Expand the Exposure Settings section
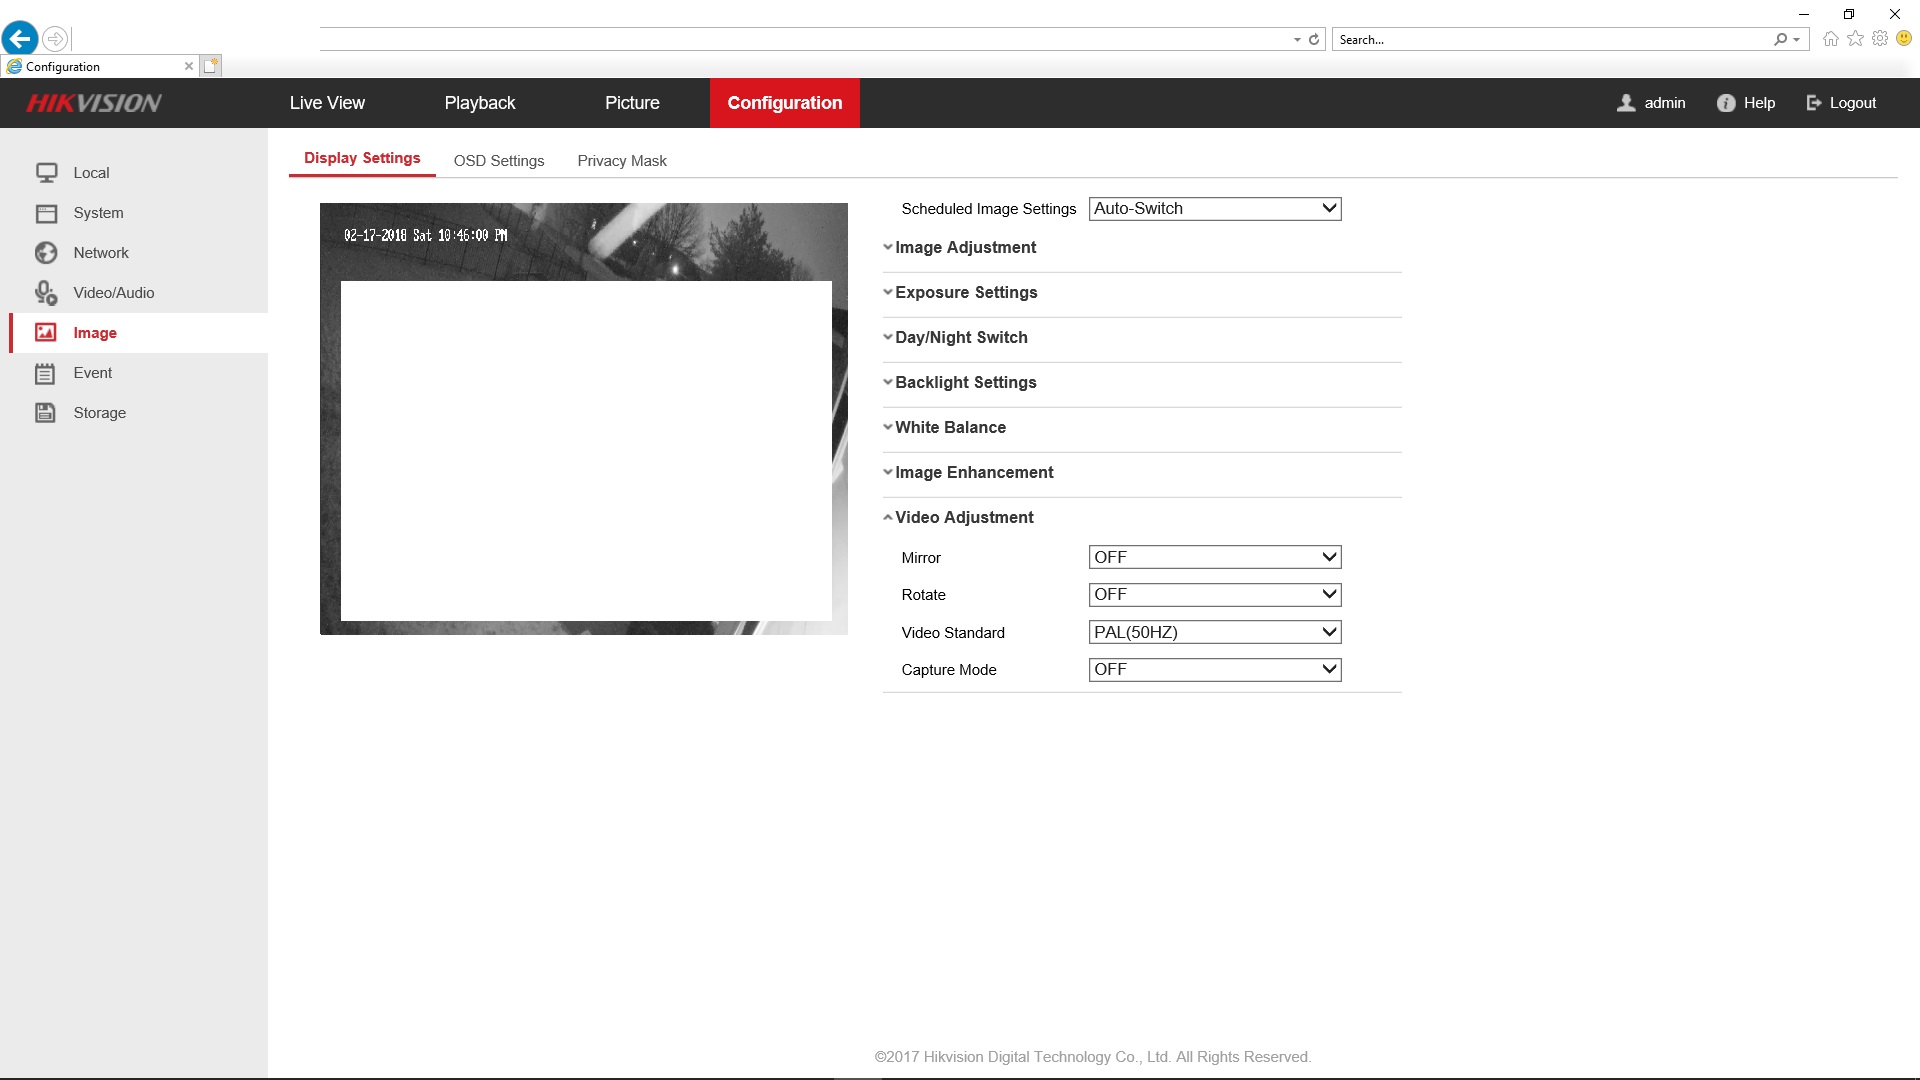This screenshot has width=1920, height=1080. click(965, 293)
